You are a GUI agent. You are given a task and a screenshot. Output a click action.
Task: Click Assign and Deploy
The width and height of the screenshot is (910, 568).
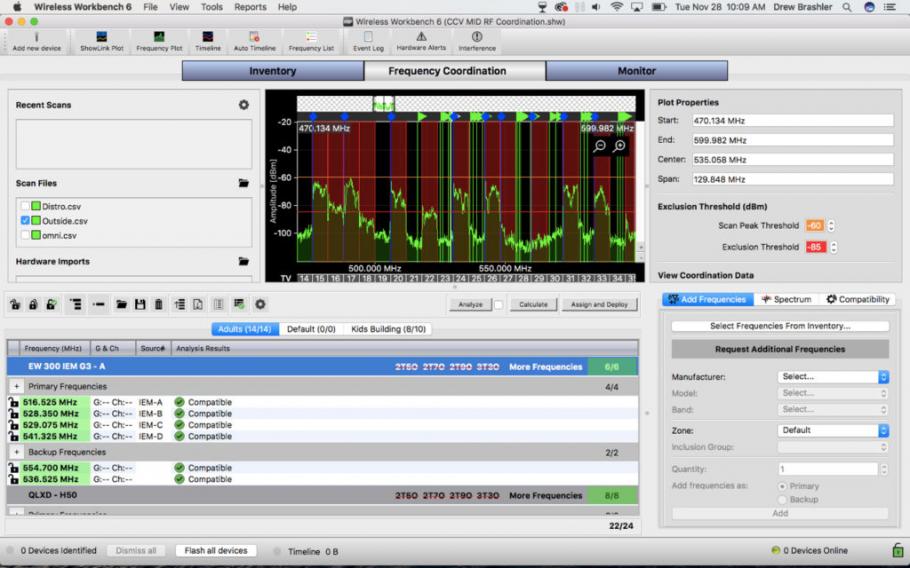pos(599,305)
